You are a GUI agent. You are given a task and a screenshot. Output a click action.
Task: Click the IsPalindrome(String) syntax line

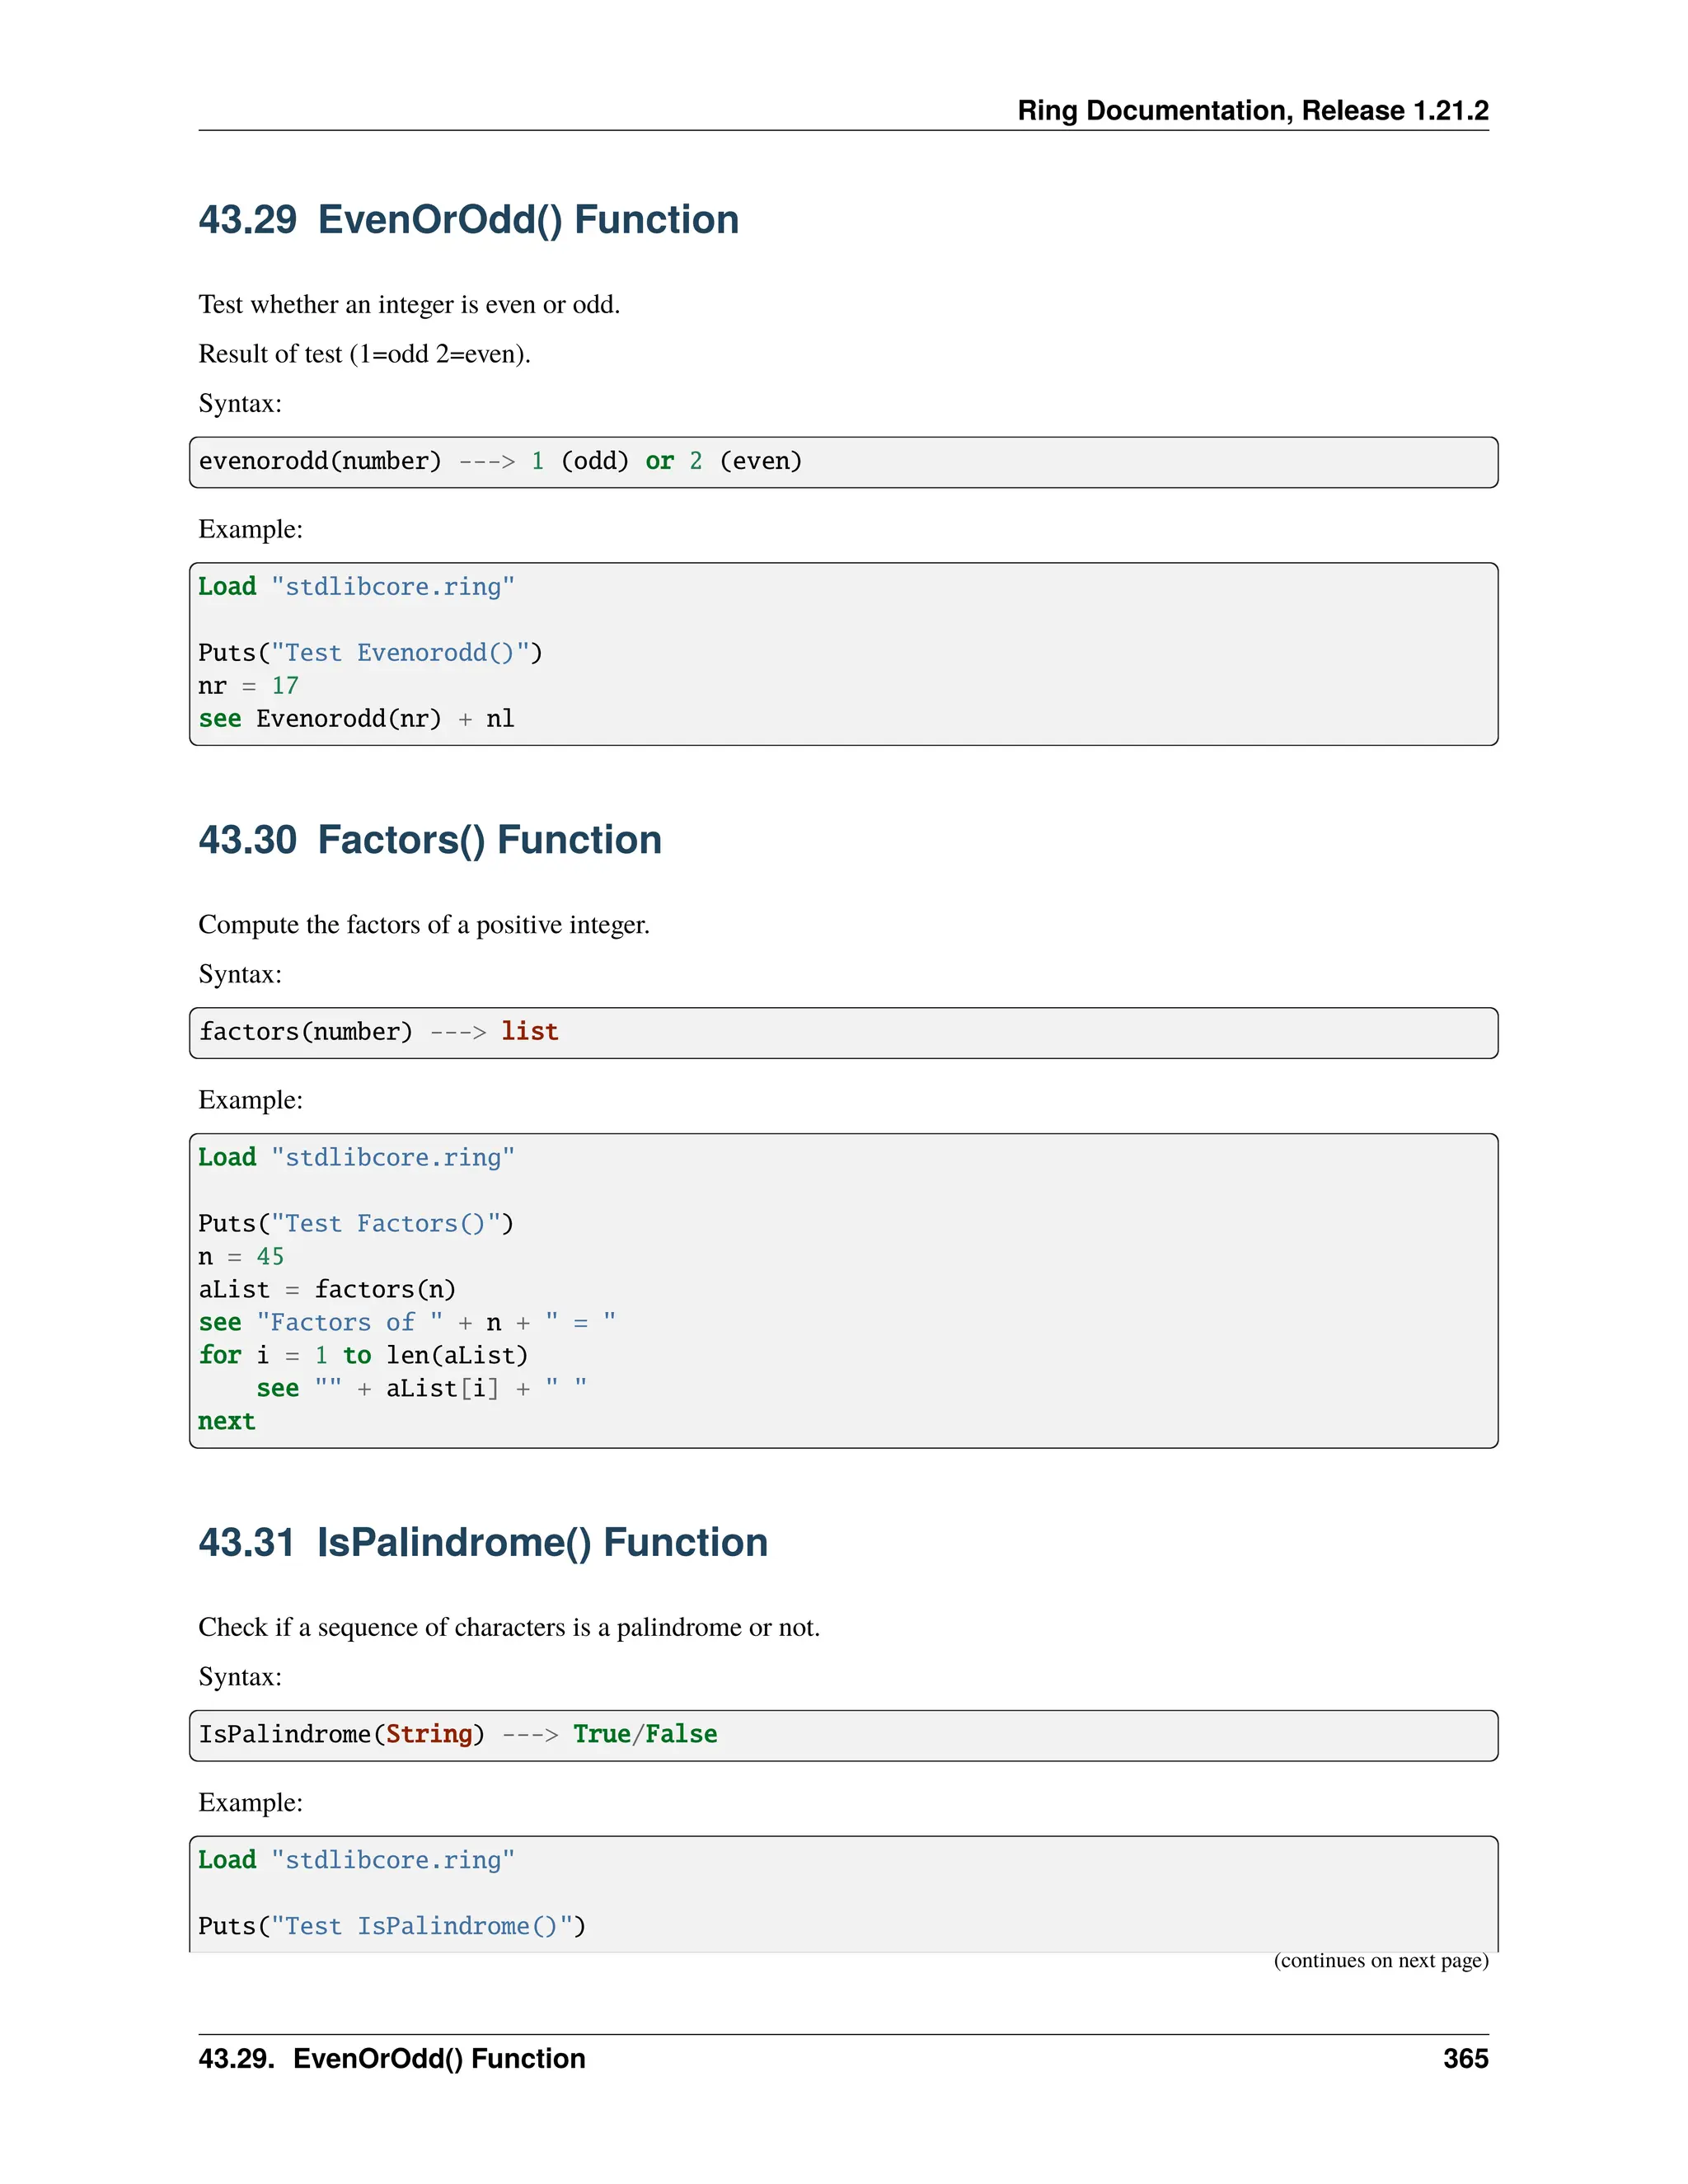tap(457, 1734)
